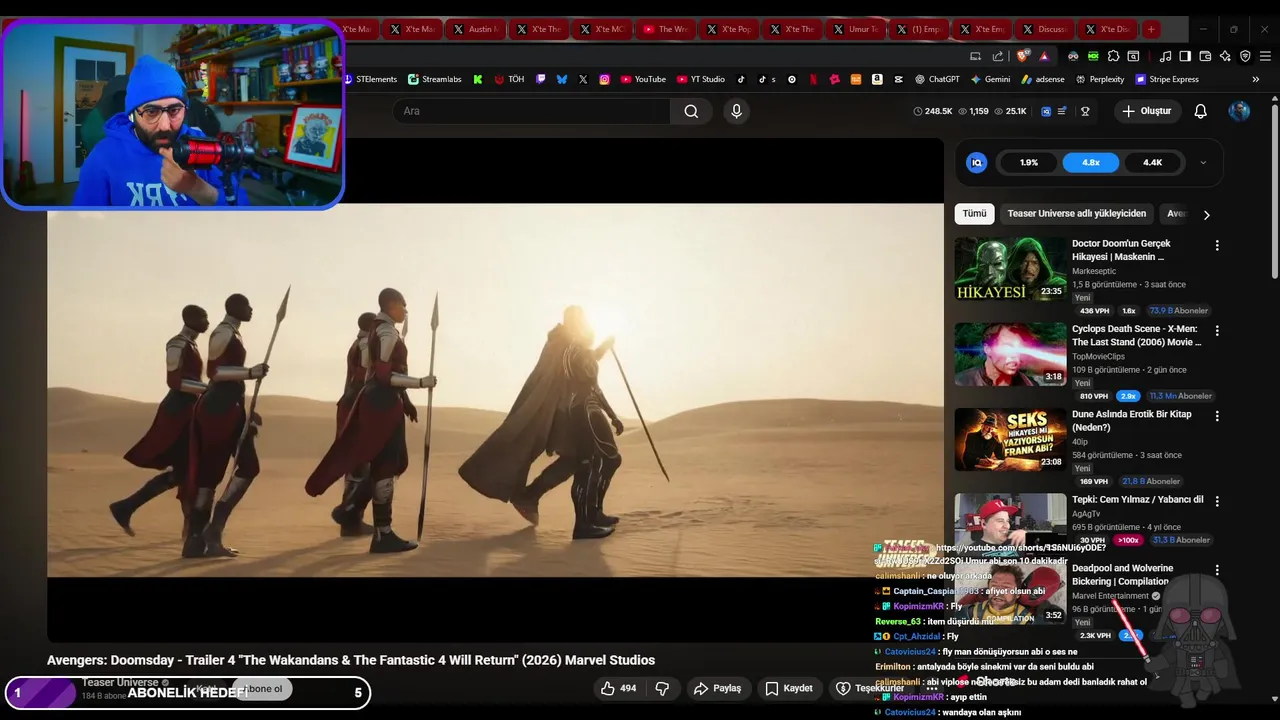
Task: Click into the 'Ara' search field
Action: (531, 111)
